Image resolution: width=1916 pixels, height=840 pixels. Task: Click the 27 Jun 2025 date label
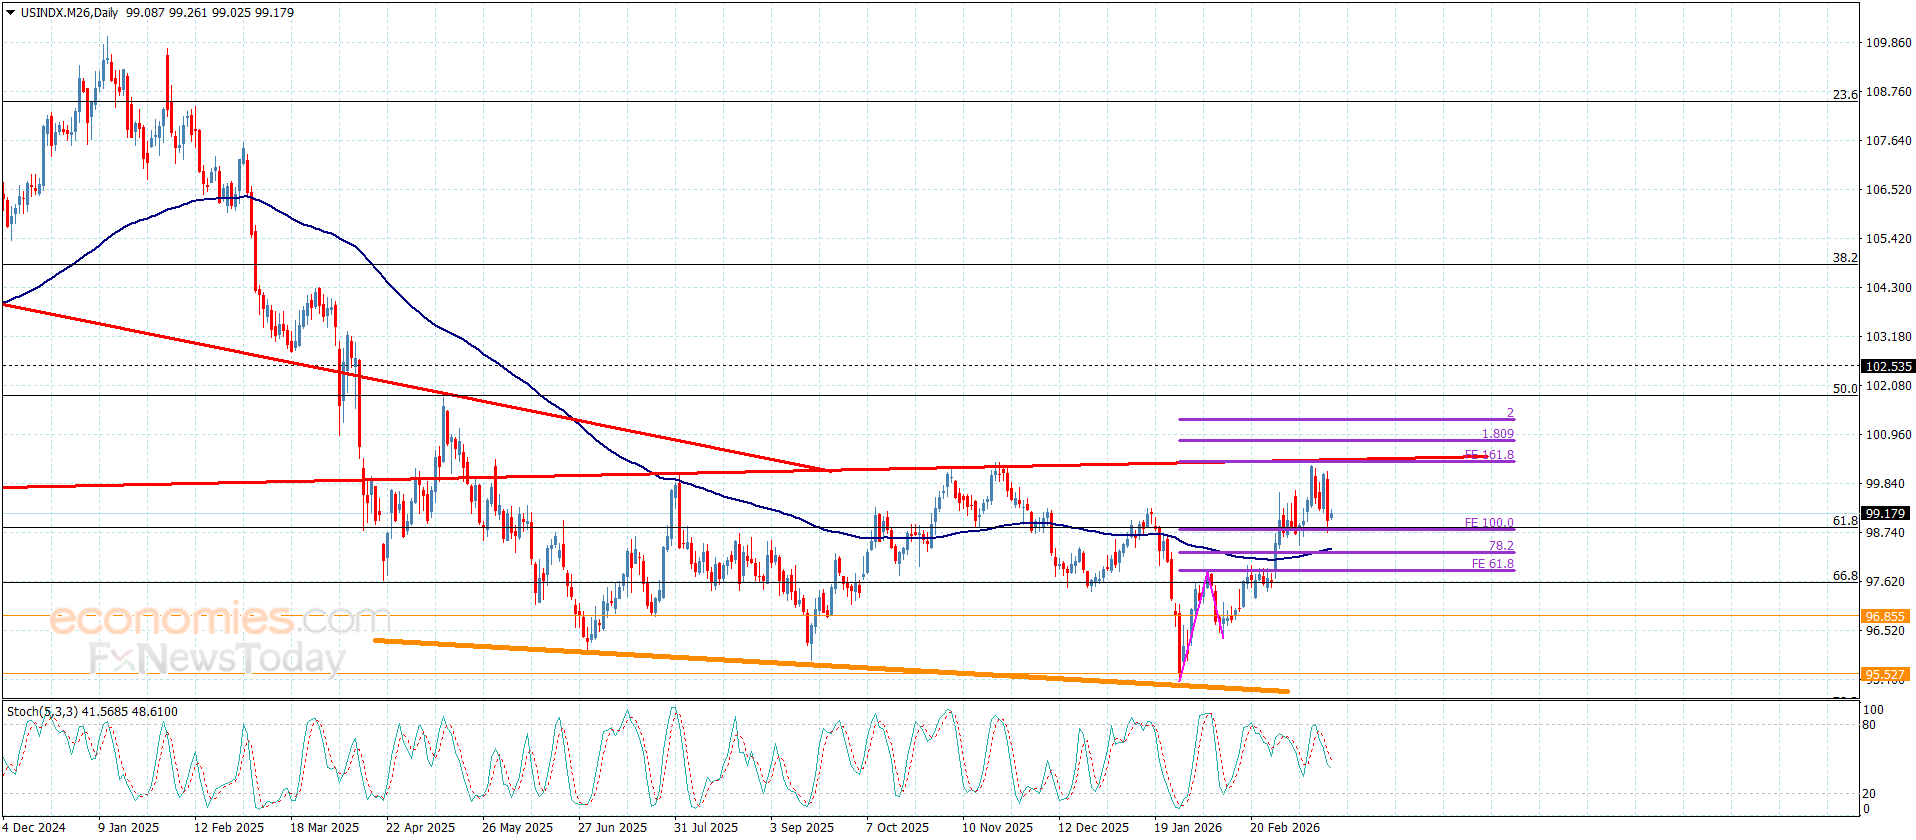pyautogui.click(x=612, y=827)
